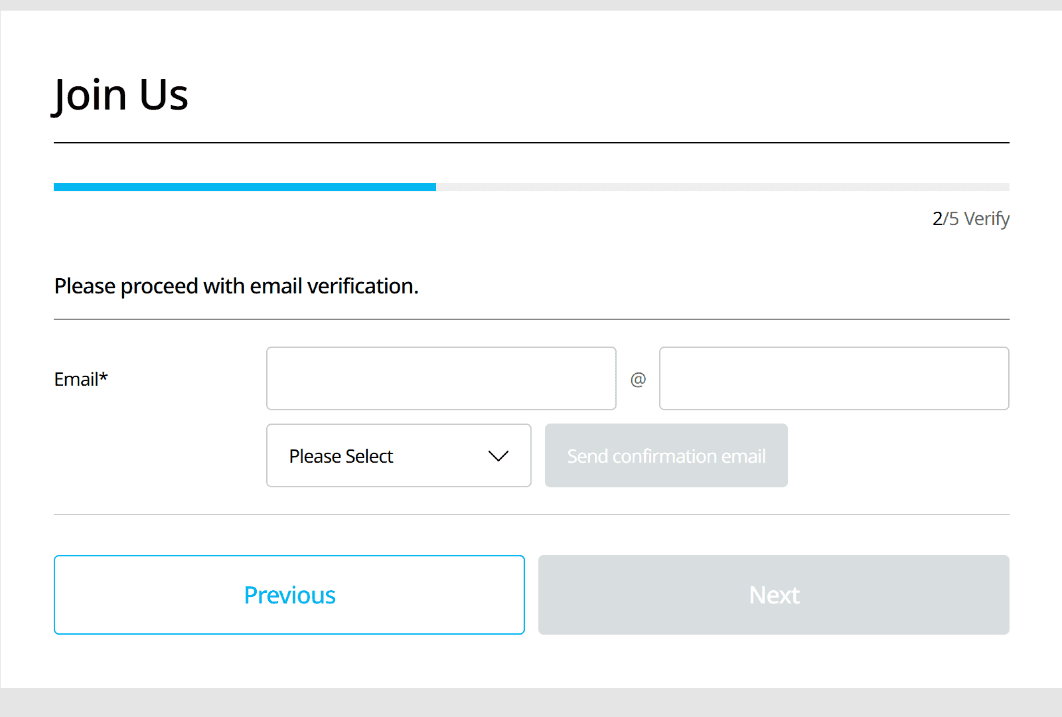The image size is (1062, 717).
Task: Click Send confirmation email button
Action: [x=666, y=456]
